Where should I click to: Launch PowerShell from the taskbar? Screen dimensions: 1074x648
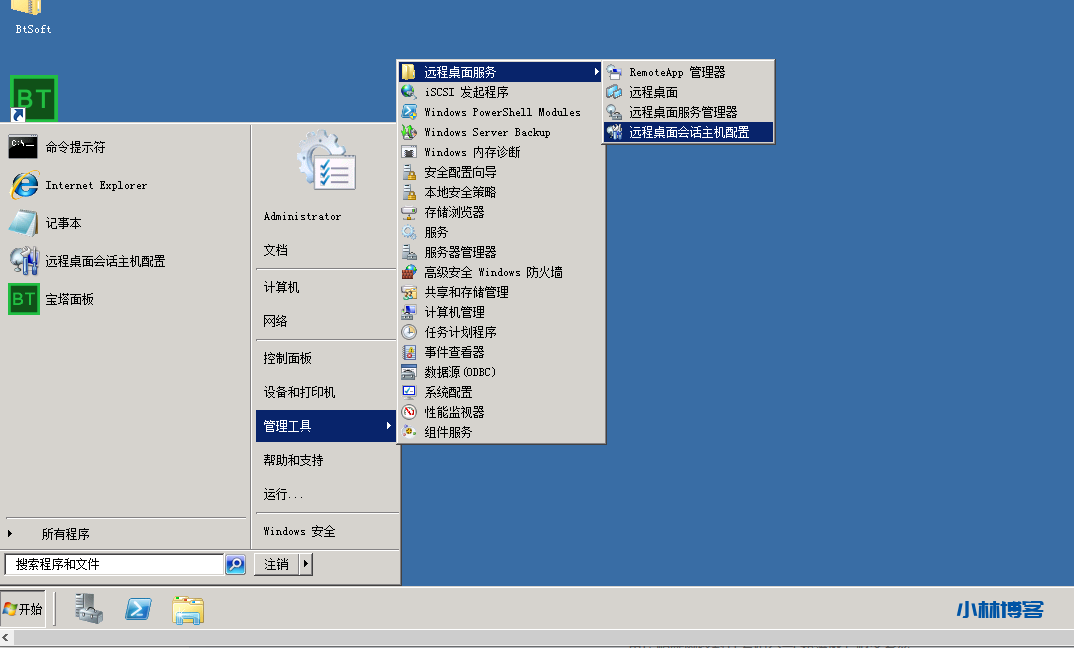click(138, 609)
